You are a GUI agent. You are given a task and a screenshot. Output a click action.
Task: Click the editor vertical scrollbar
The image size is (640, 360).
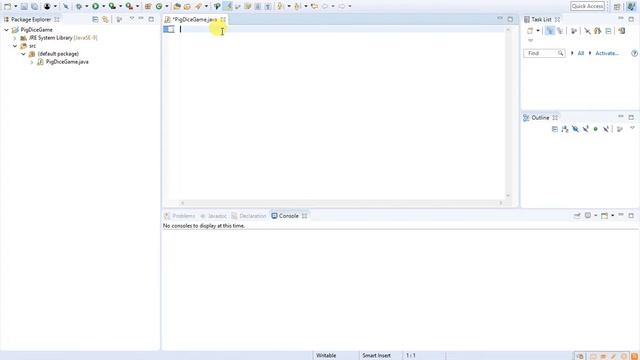coord(508,112)
